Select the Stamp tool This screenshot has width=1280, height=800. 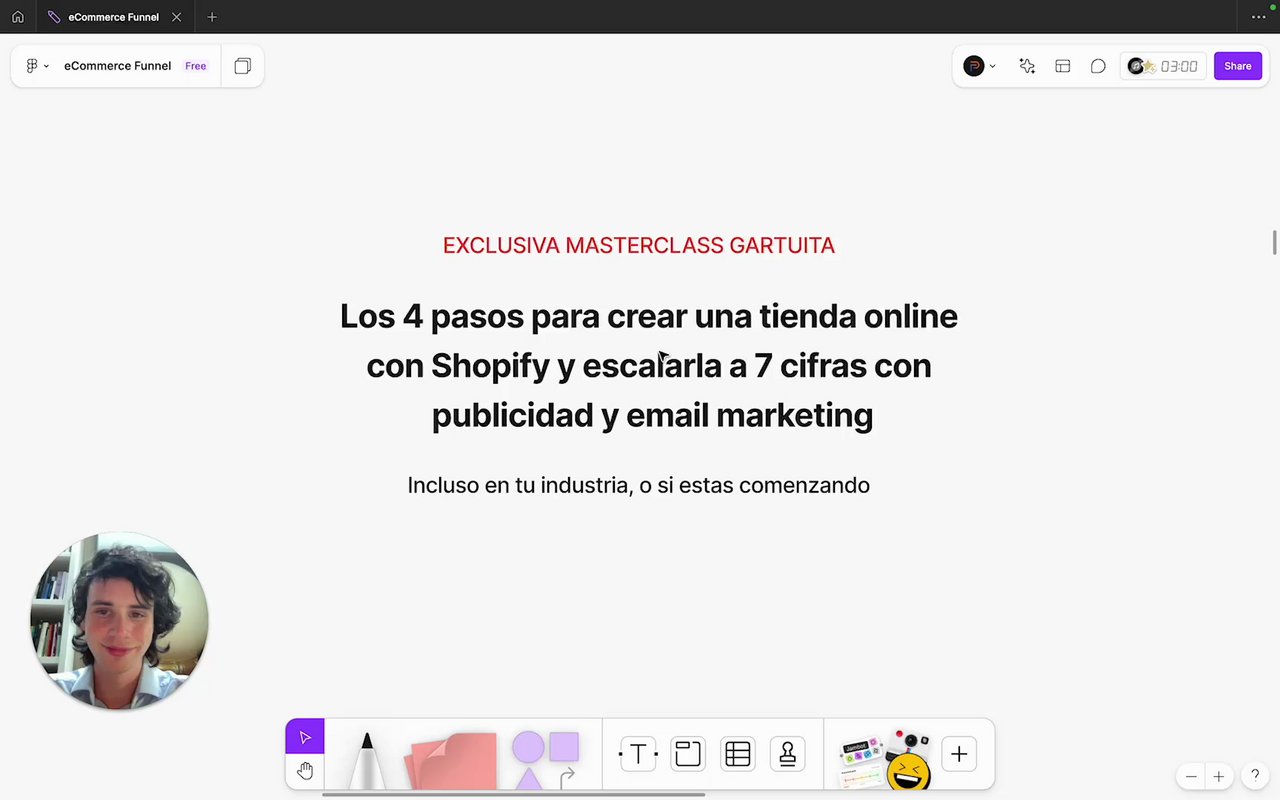(x=788, y=754)
